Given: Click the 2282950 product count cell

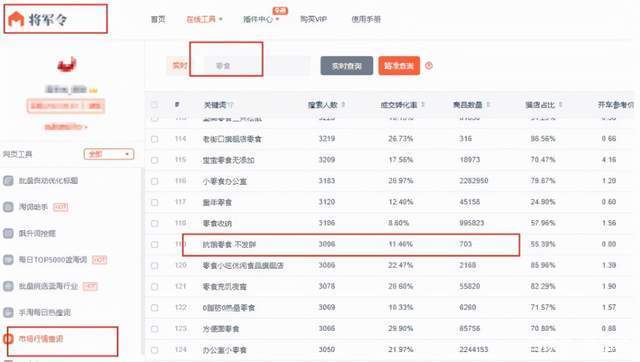Looking at the screenshot, I should (473, 181).
